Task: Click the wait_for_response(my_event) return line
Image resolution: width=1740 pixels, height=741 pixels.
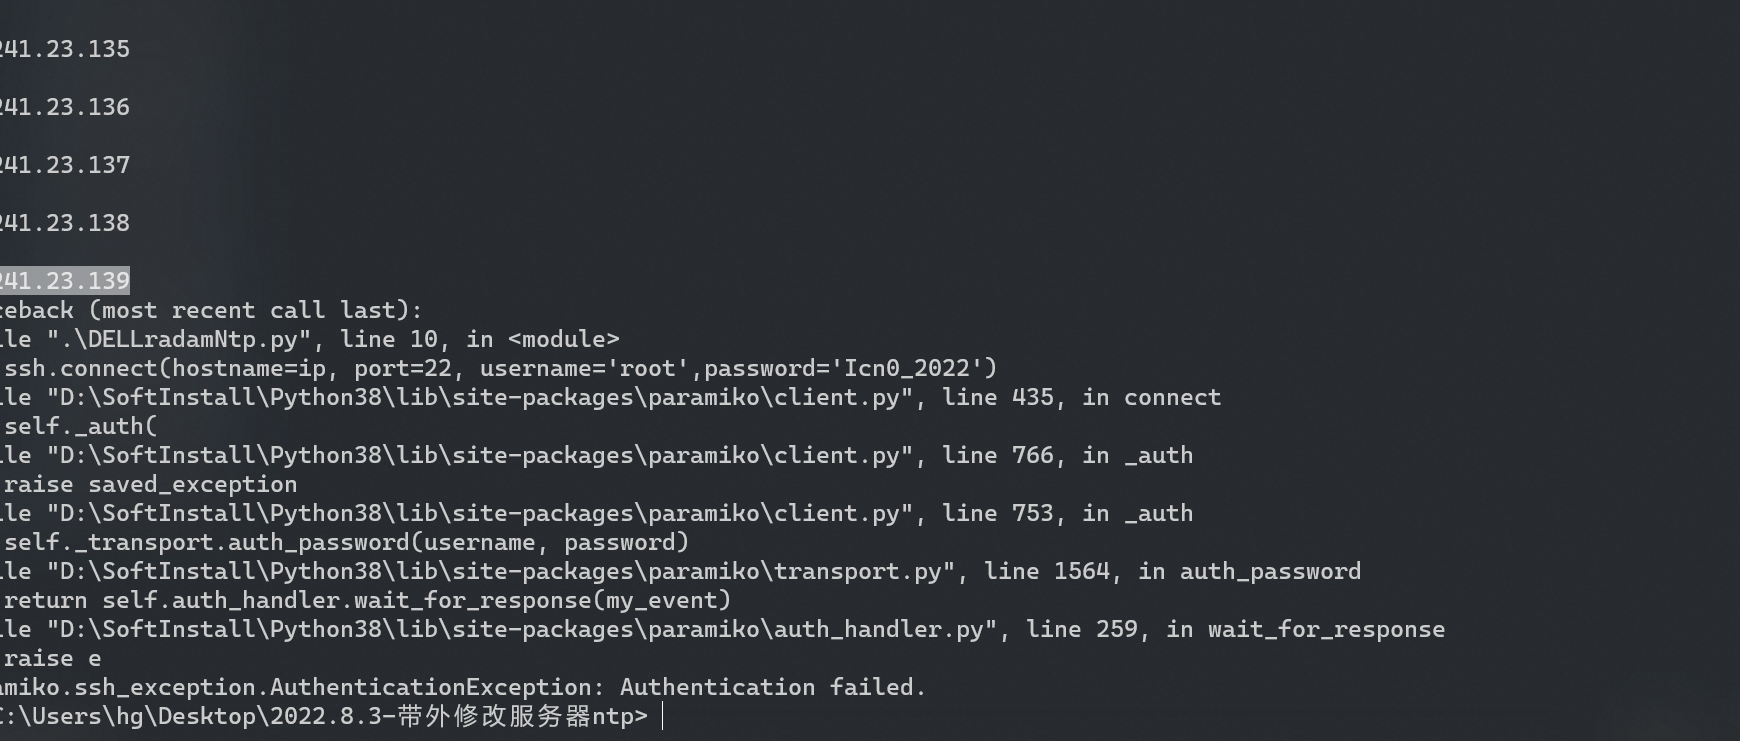Action: (x=368, y=600)
